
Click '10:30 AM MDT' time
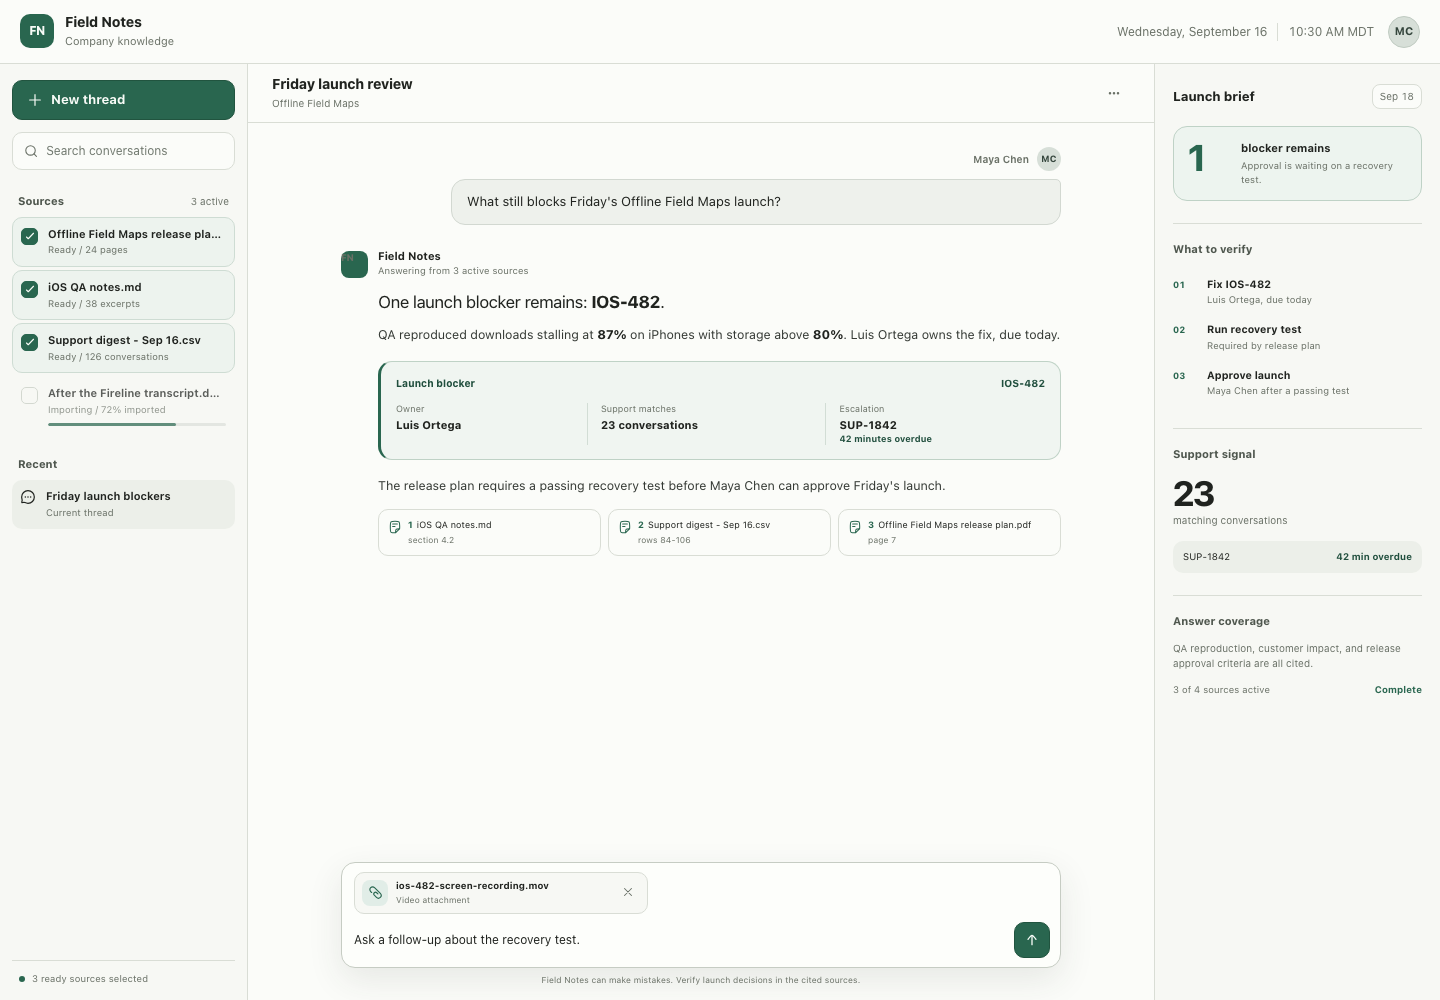[x=1331, y=32]
